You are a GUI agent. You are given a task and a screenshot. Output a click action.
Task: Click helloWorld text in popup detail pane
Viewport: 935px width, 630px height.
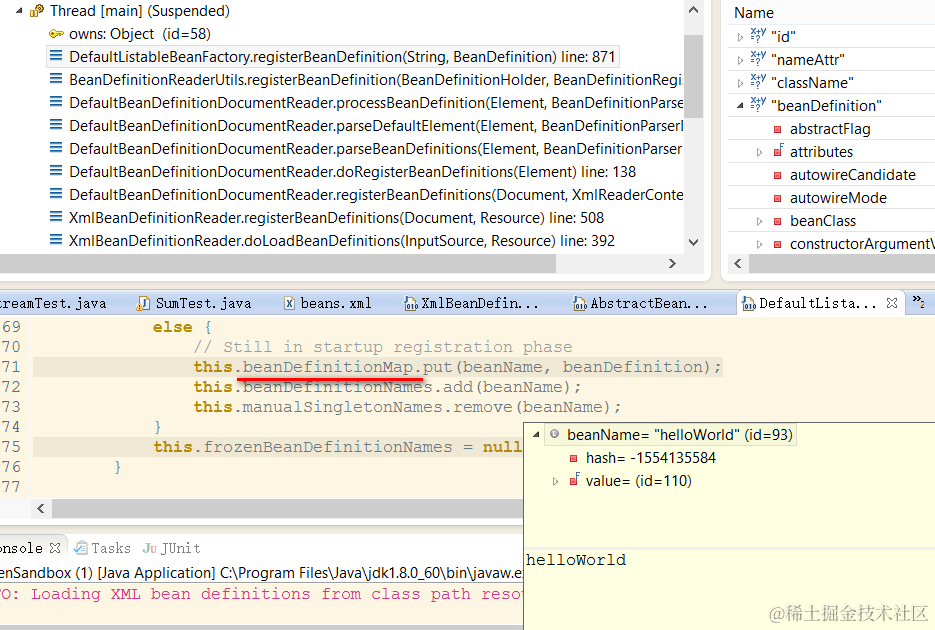[576, 560]
